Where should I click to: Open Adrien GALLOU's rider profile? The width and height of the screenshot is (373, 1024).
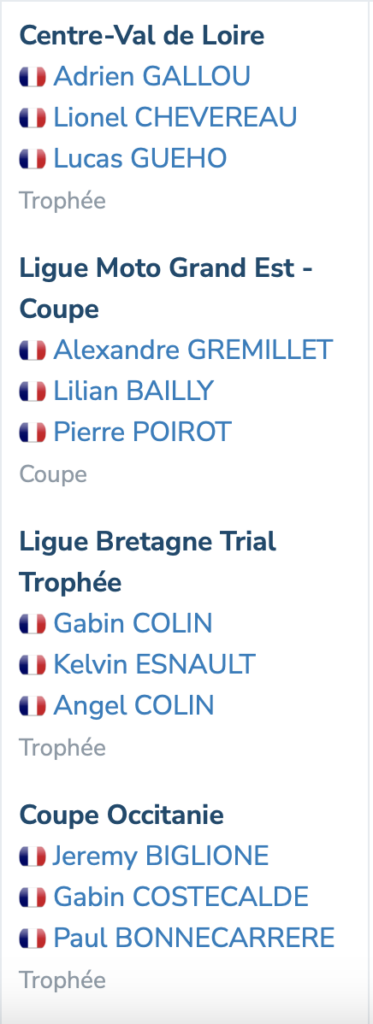pos(152,77)
